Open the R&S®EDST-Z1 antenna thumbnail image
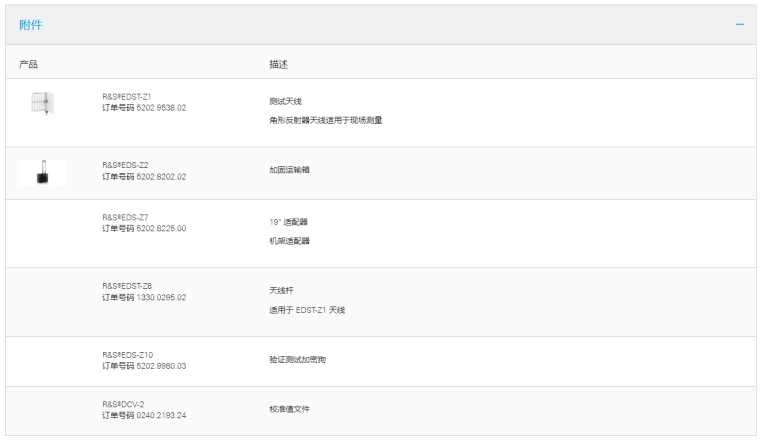The image size is (760, 440). [42, 103]
